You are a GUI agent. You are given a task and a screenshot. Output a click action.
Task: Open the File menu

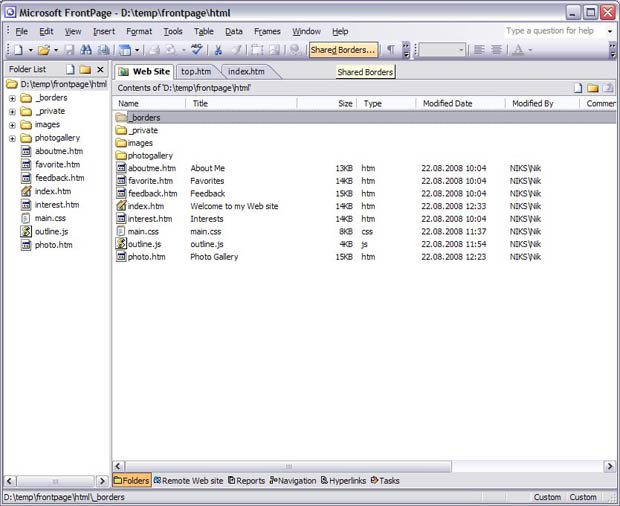pyautogui.click(x=21, y=31)
